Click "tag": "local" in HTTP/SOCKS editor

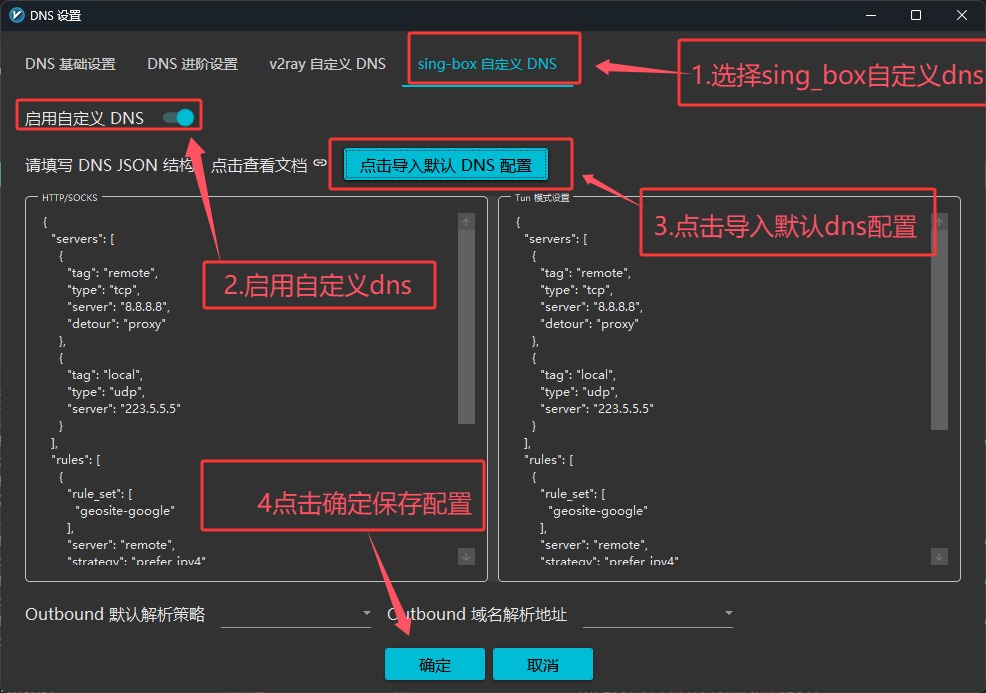(105, 375)
